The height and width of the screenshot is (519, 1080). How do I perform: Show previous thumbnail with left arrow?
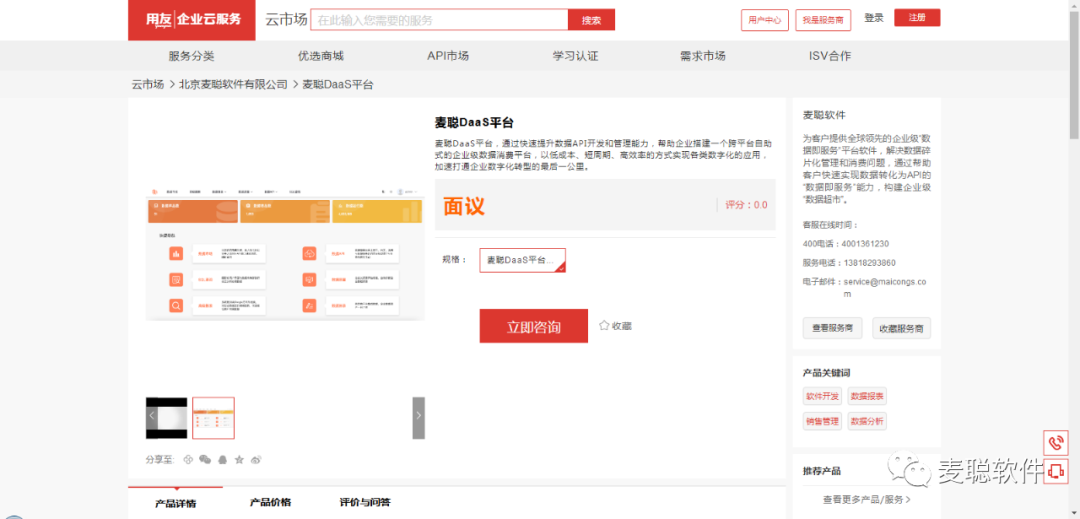[x=152, y=415]
